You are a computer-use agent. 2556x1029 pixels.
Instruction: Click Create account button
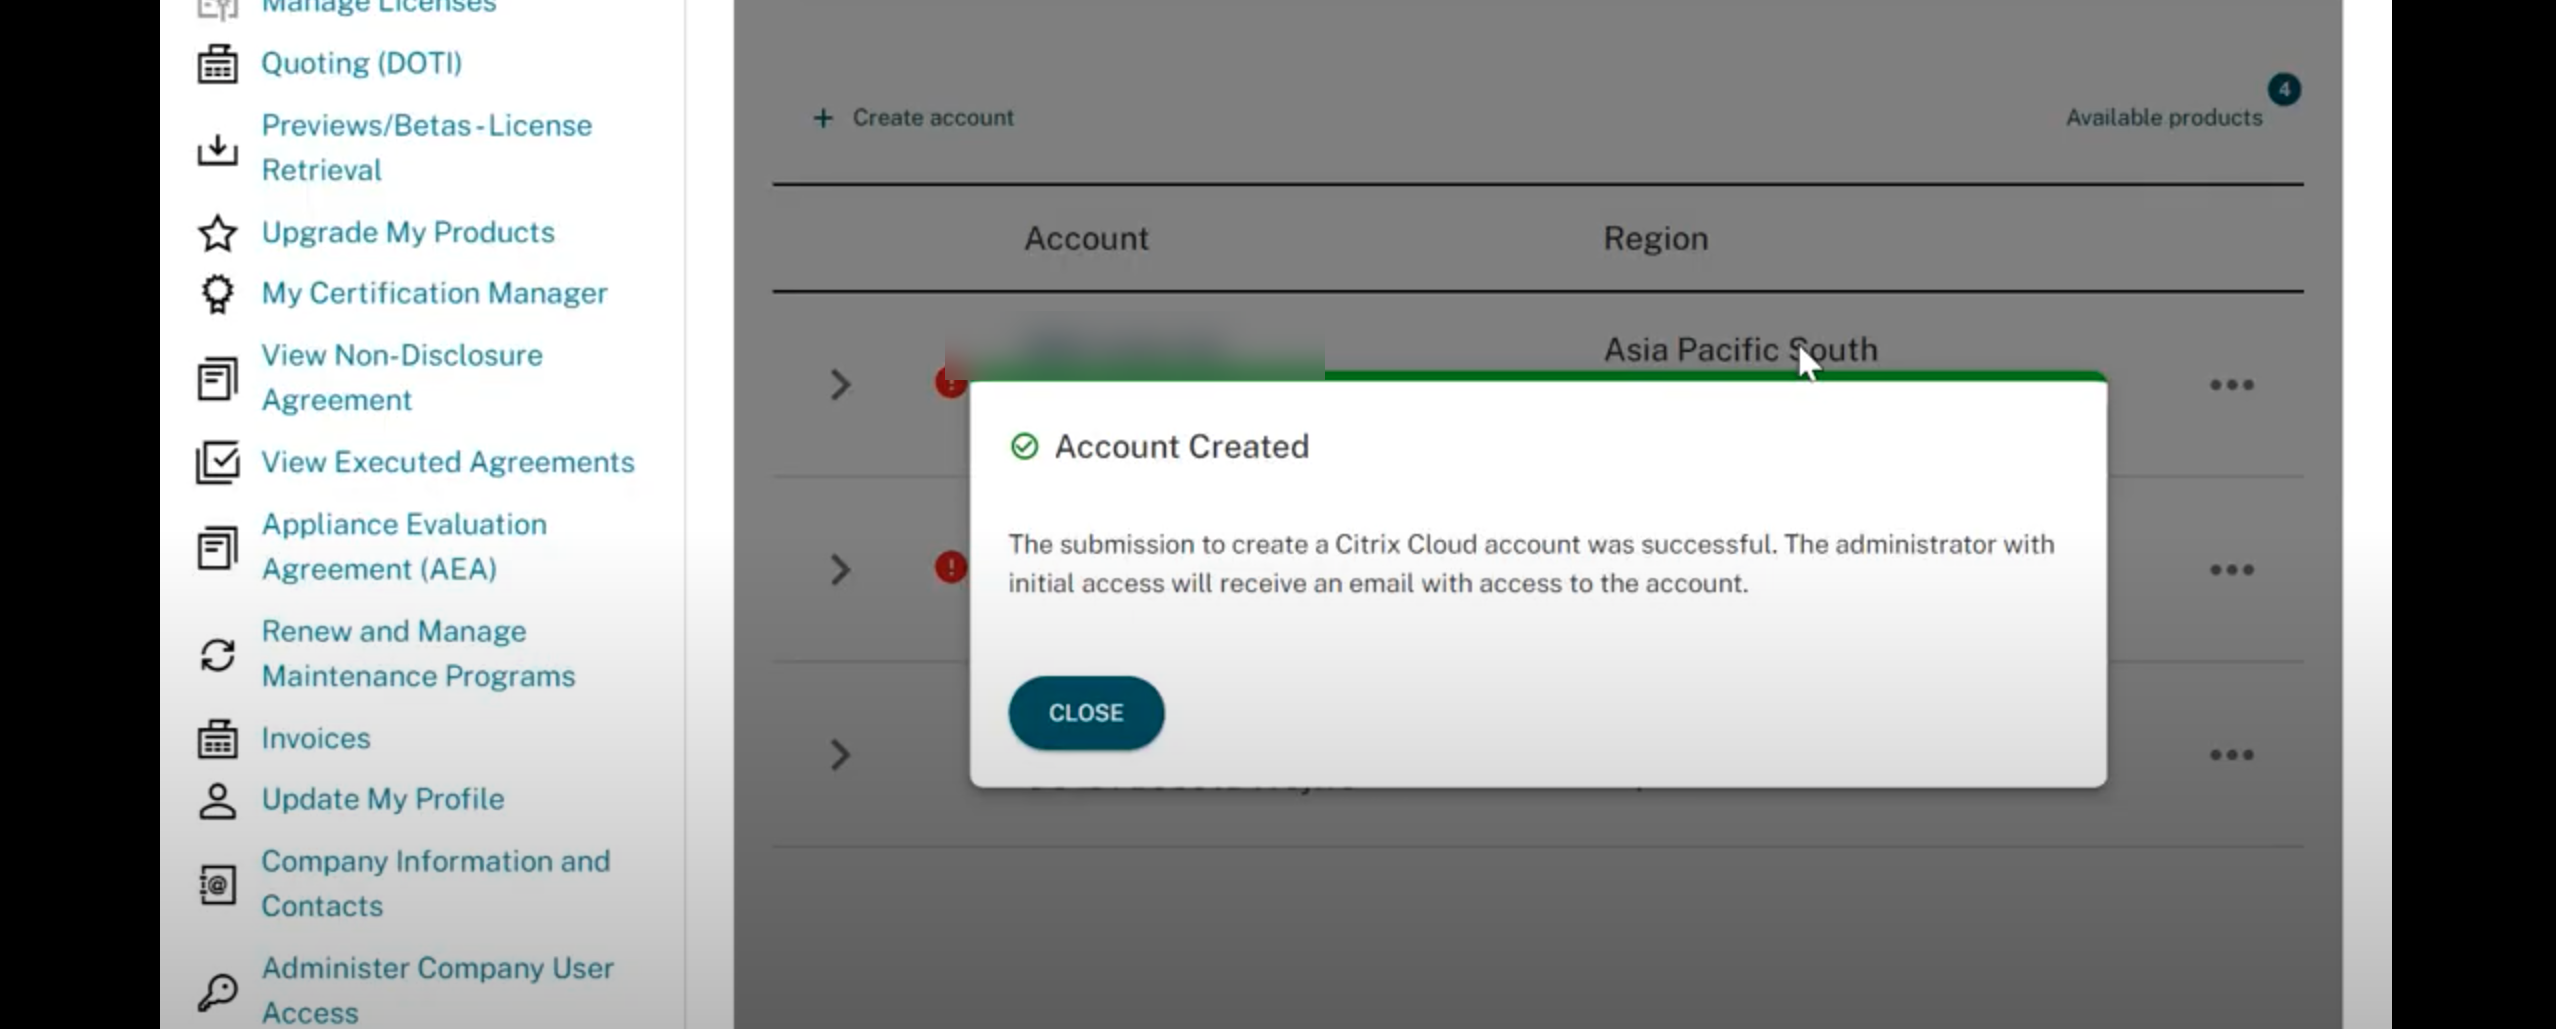pos(913,118)
